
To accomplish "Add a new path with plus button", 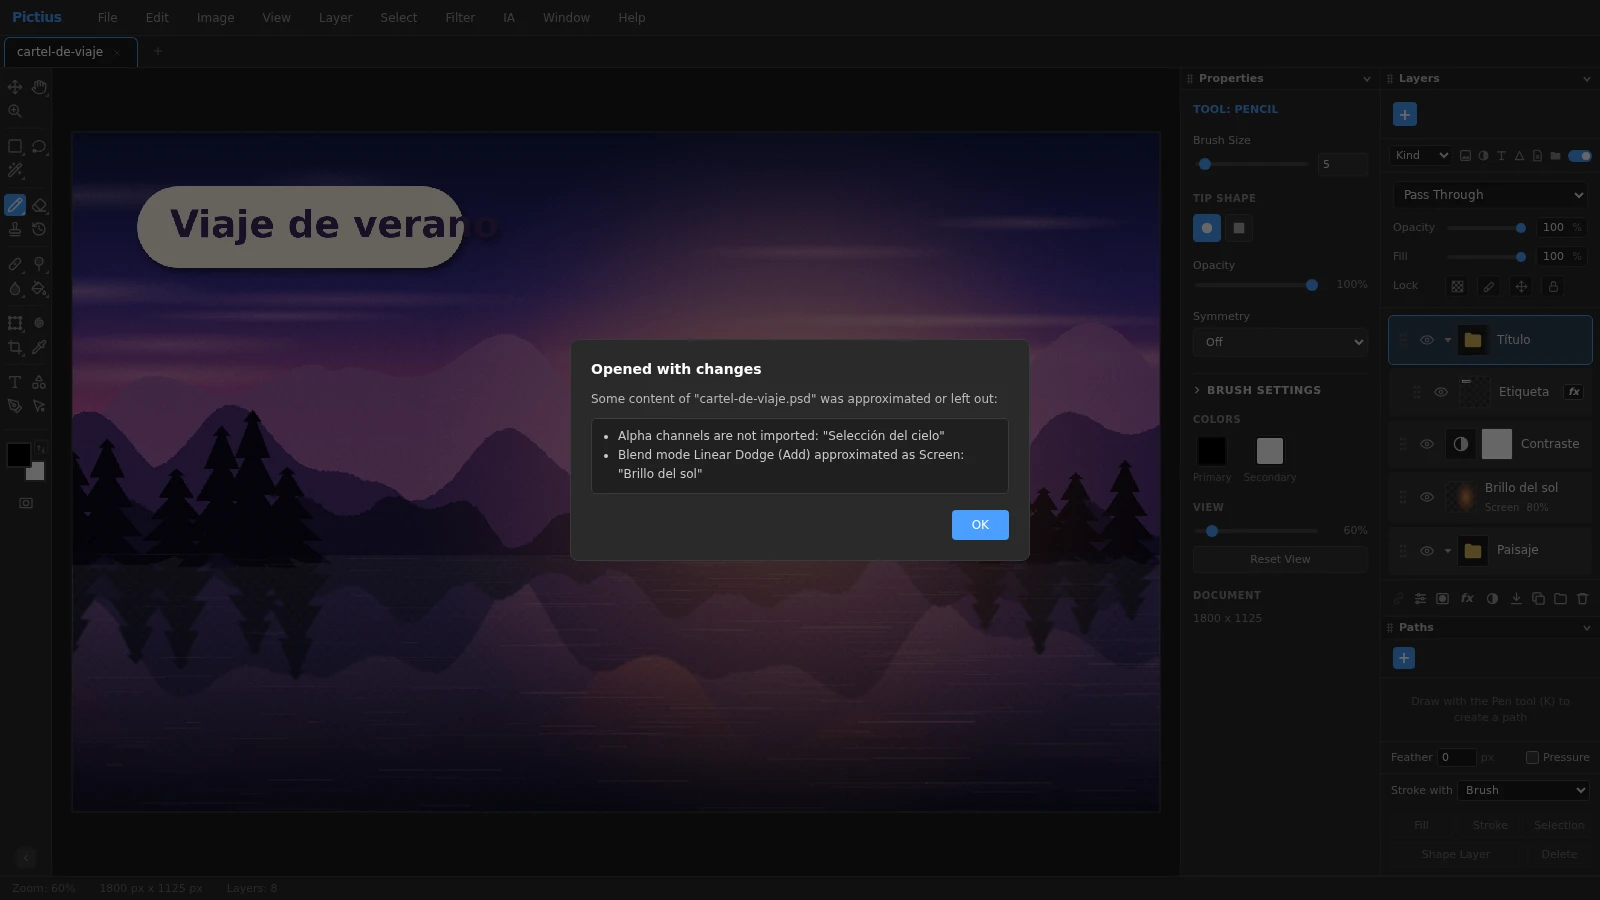I will tap(1404, 658).
